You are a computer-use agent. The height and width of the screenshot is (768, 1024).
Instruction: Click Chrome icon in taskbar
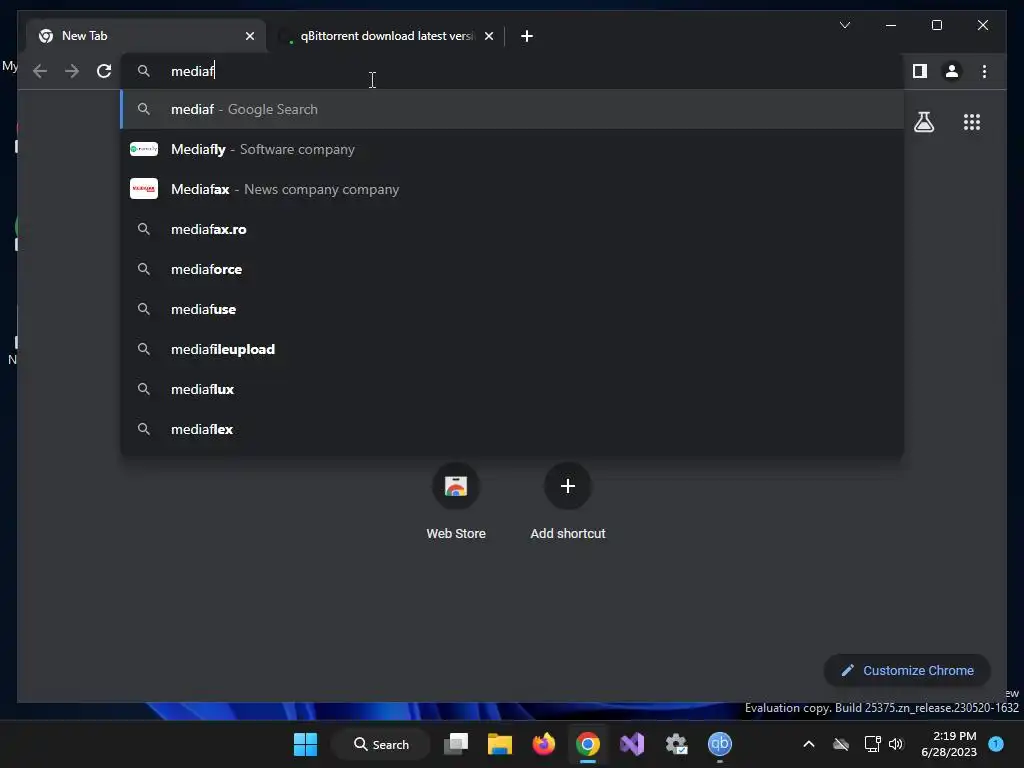pos(588,744)
